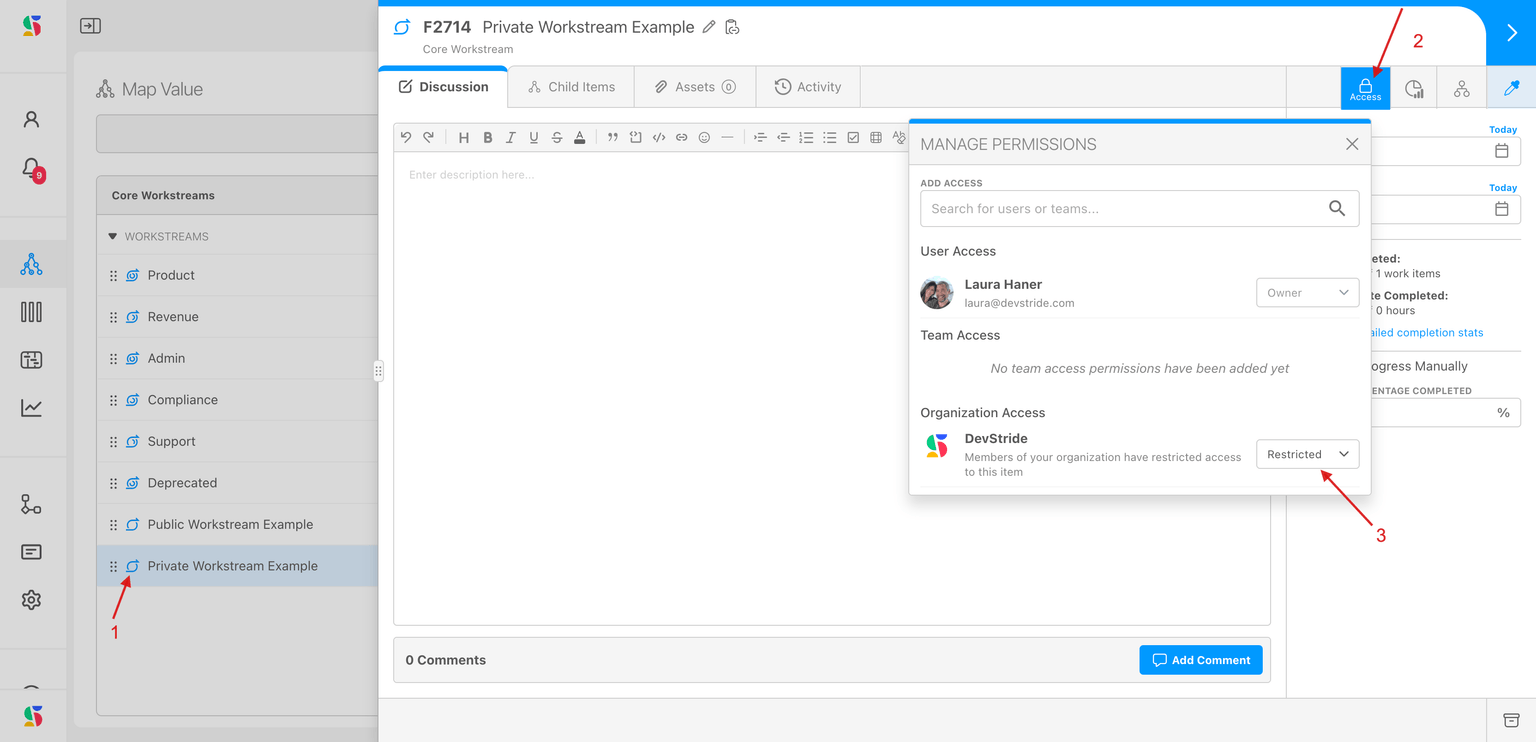Click the Add Comment button
Image resolution: width=1536 pixels, height=742 pixels.
click(1200, 660)
